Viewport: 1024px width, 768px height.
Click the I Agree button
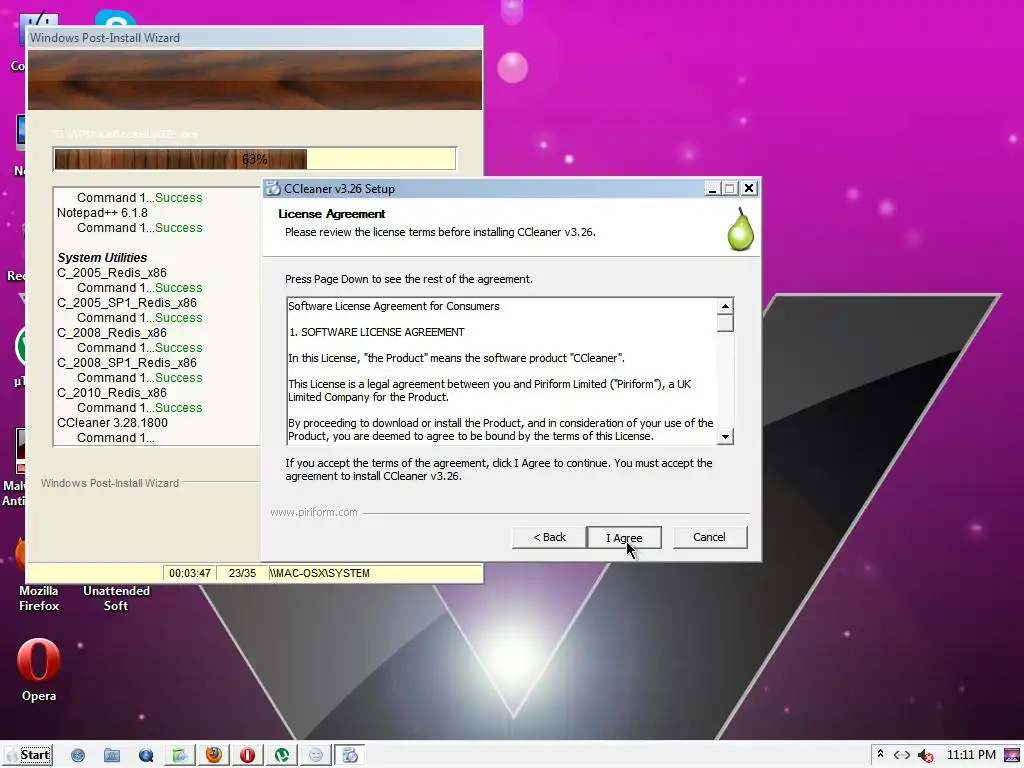[x=624, y=537]
